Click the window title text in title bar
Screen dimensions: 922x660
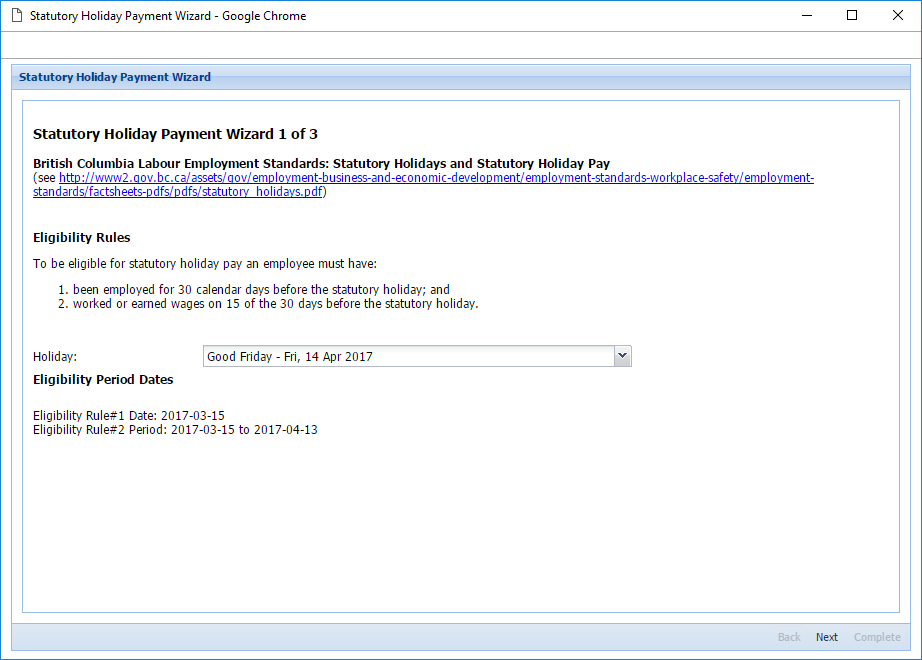click(168, 16)
